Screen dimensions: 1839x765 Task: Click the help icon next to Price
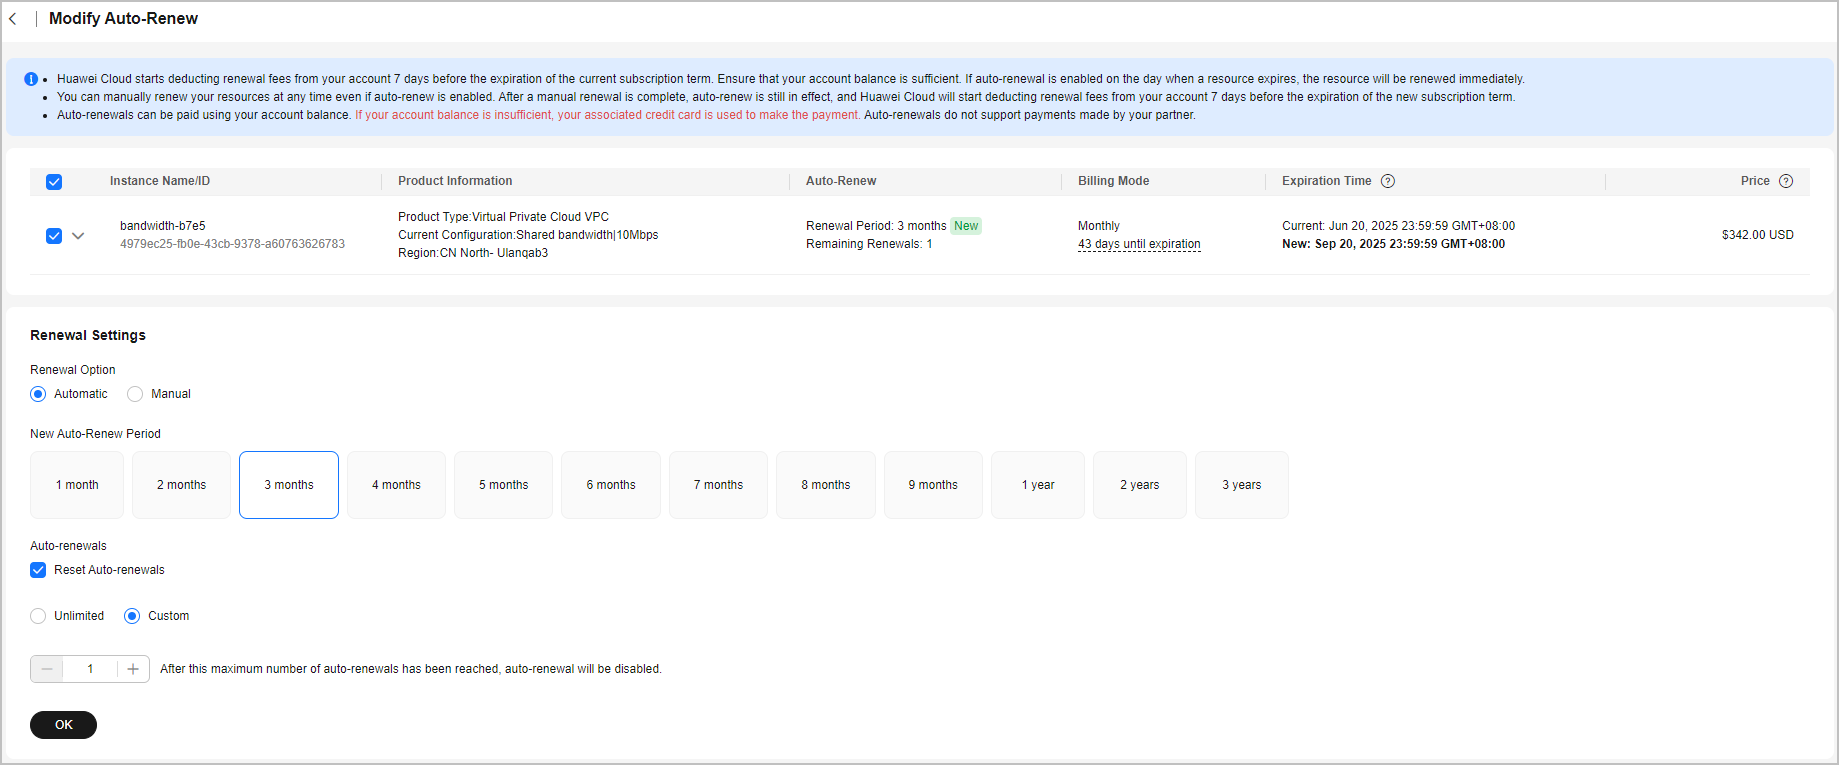click(1785, 181)
